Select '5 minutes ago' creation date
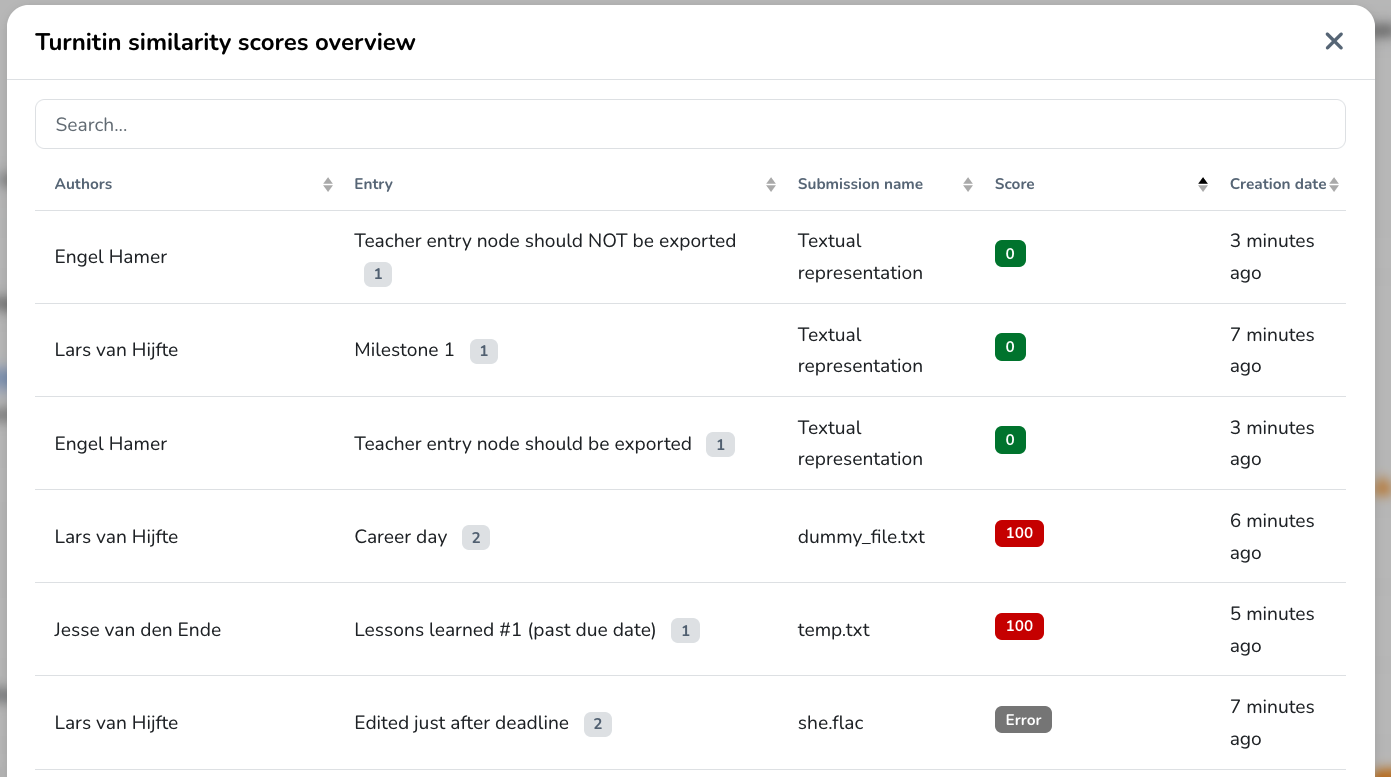Viewport: 1391px width, 777px height. pos(1272,630)
